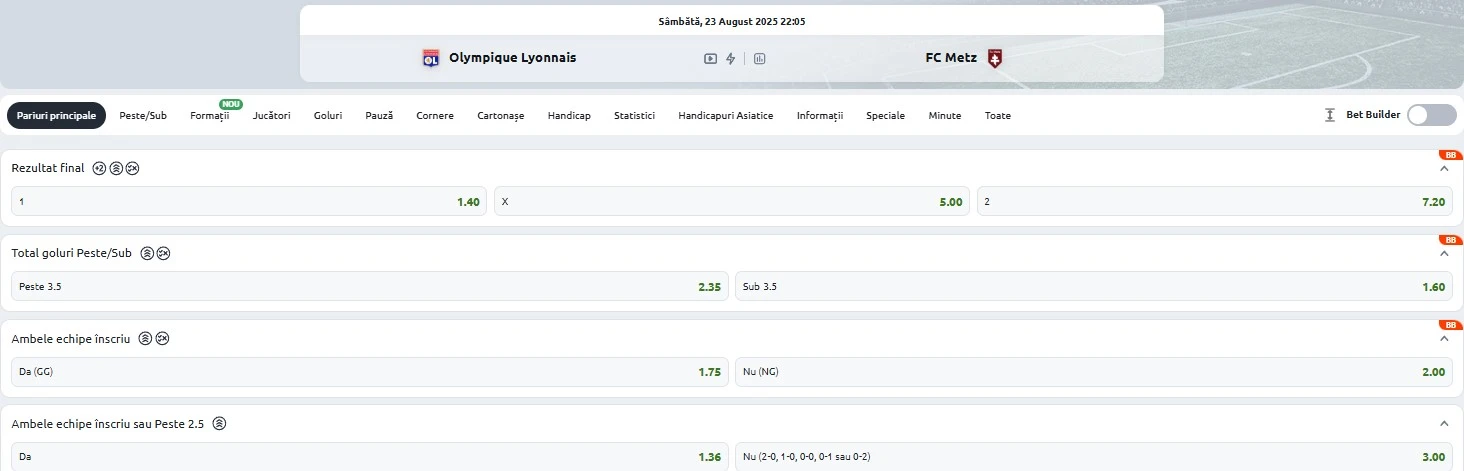Screen dimensions: 1464x471
Task: Collapse the Rezultat final market
Action: click(x=1444, y=168)
